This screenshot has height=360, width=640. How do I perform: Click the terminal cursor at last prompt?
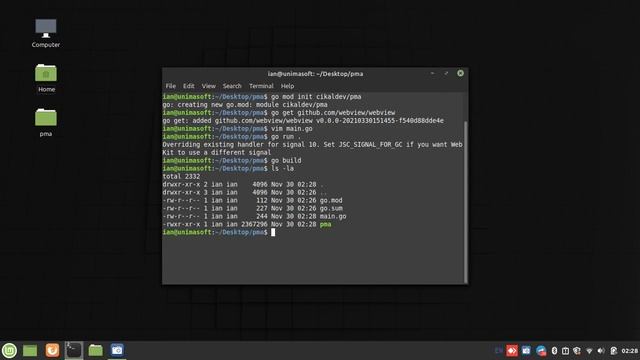click(x=273, y=232)
